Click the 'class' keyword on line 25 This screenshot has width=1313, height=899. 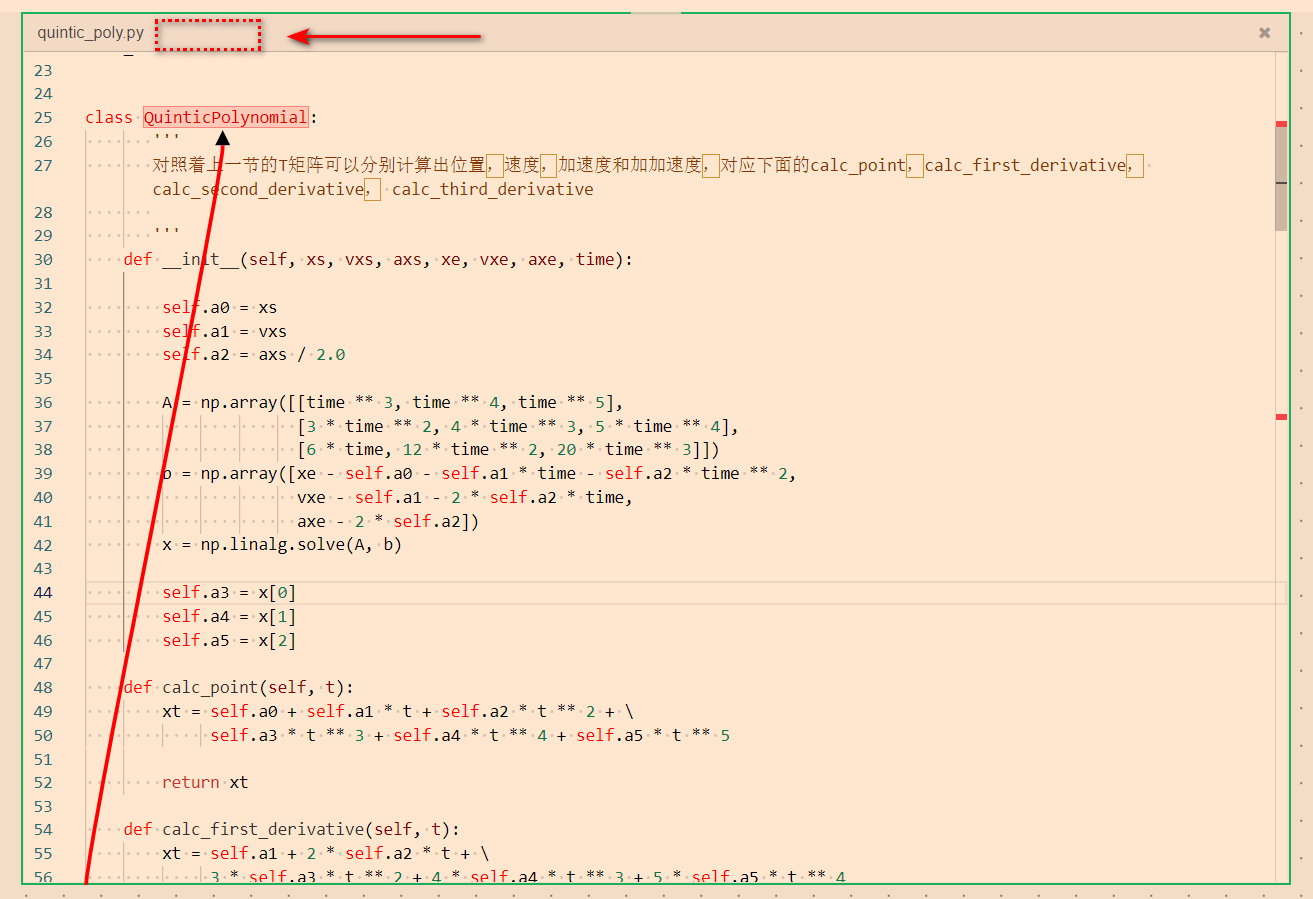coord(108,118)
